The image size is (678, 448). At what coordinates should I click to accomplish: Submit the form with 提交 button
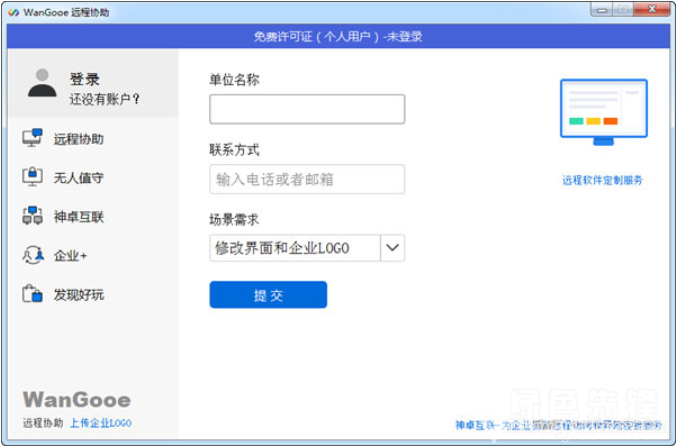[268, 295]
